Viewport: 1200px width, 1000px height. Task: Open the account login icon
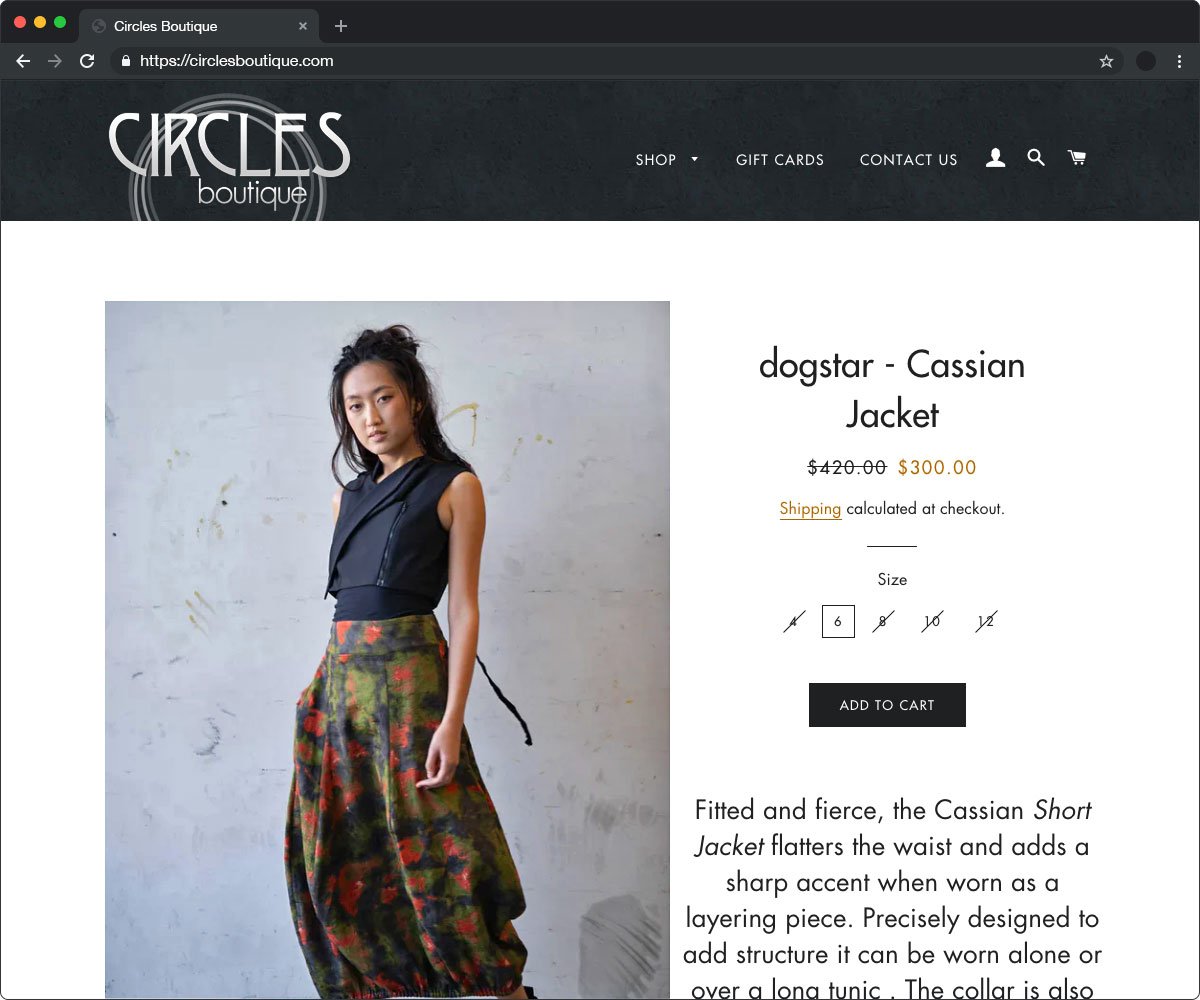click(995, 158)
